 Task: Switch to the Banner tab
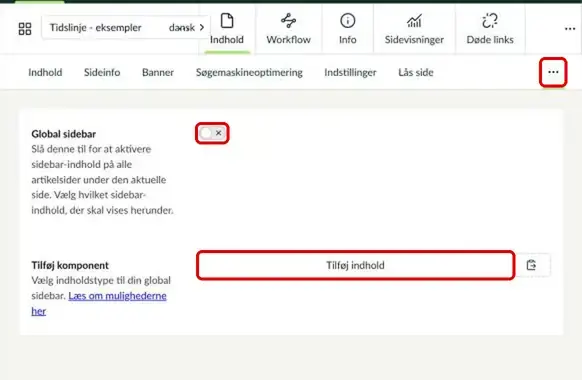[x=158, y=72]
